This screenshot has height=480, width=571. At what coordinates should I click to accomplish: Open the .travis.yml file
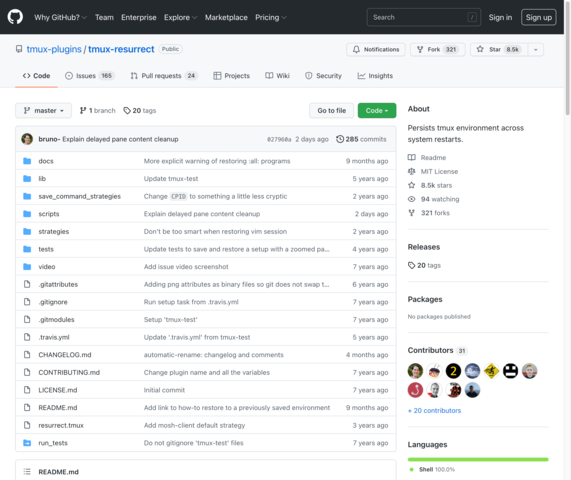pyautogui.click(x=54, y=337)
